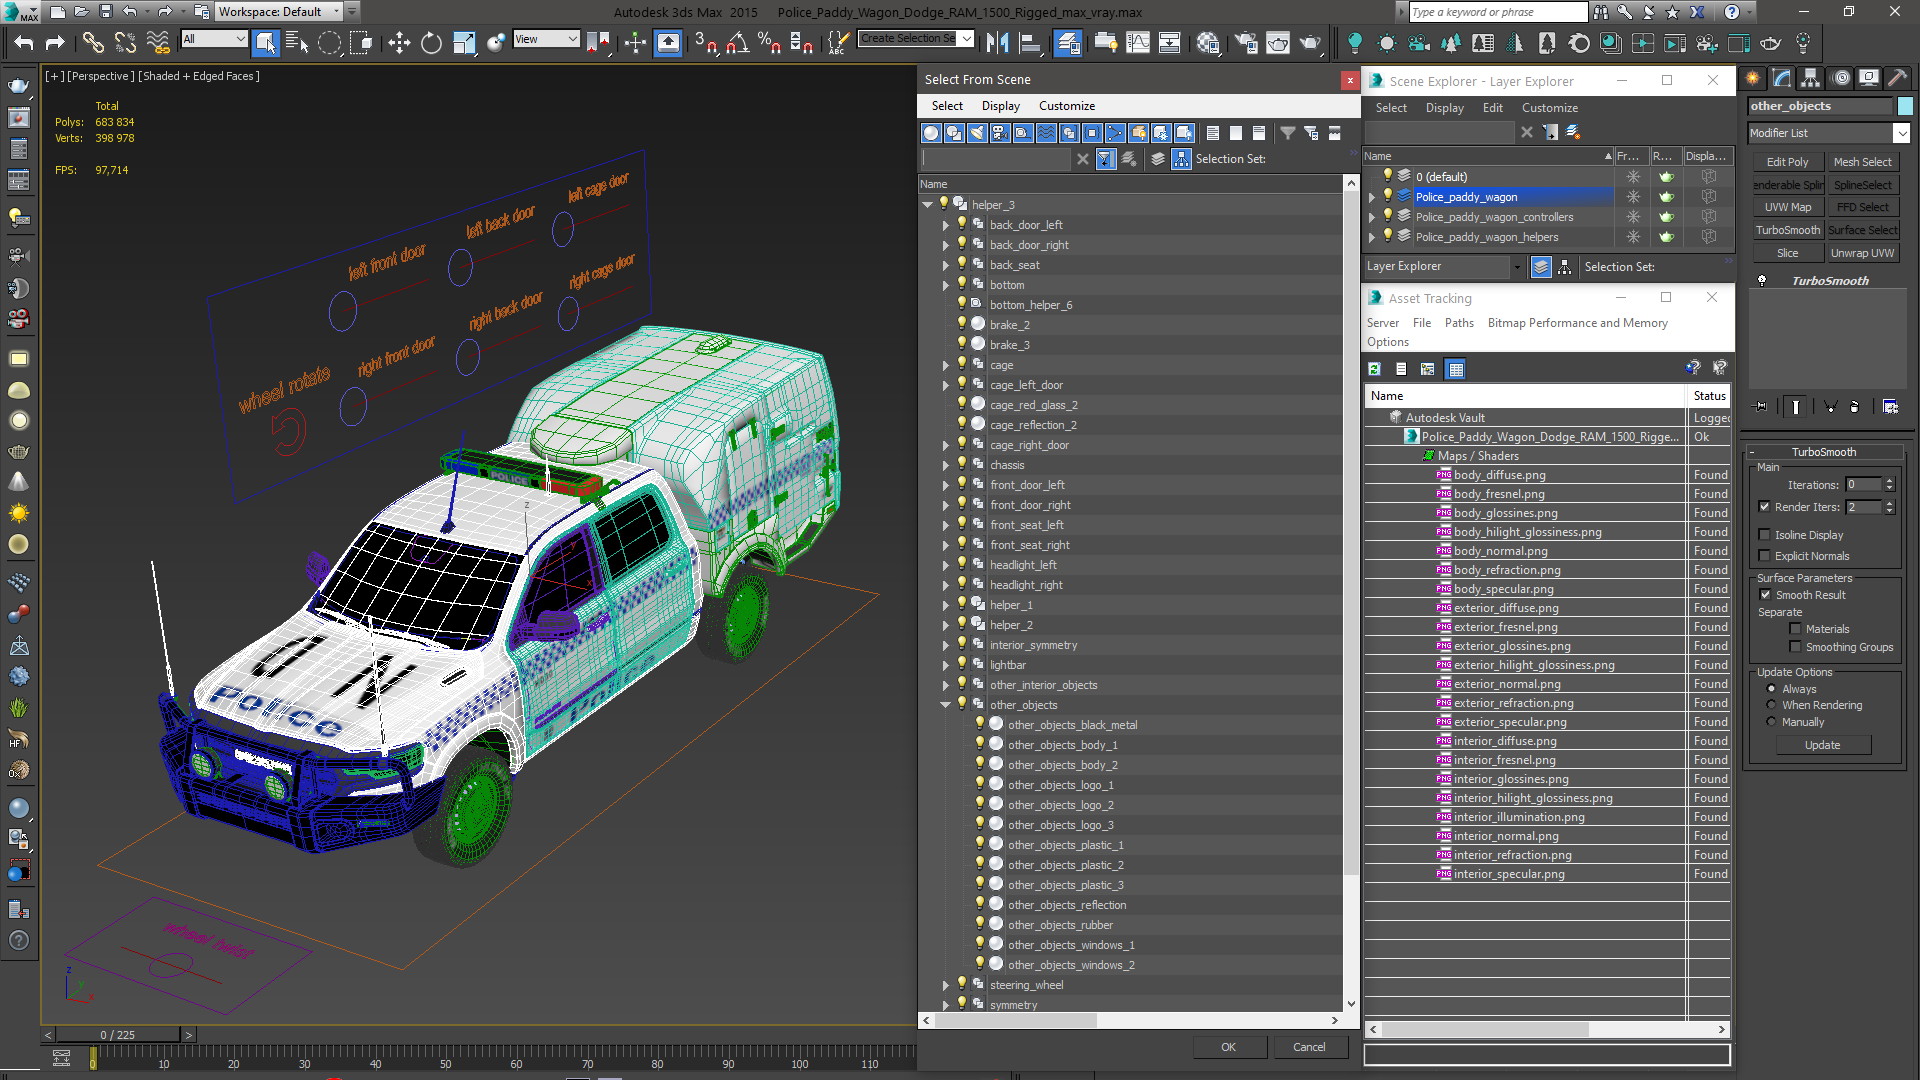Open the Motion command panel tab
Viewport: 1920px width, 1080px height.
click(1840, 78)
